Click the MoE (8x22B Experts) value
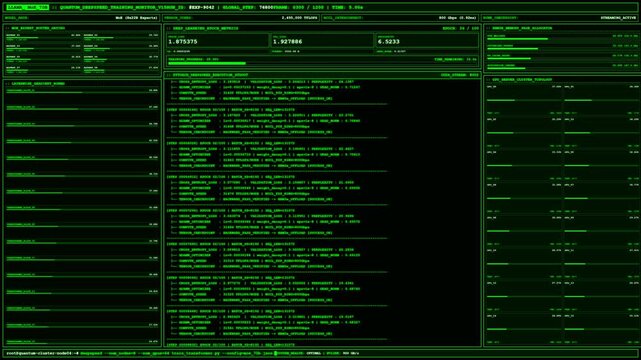 click(x=137, y=18)
